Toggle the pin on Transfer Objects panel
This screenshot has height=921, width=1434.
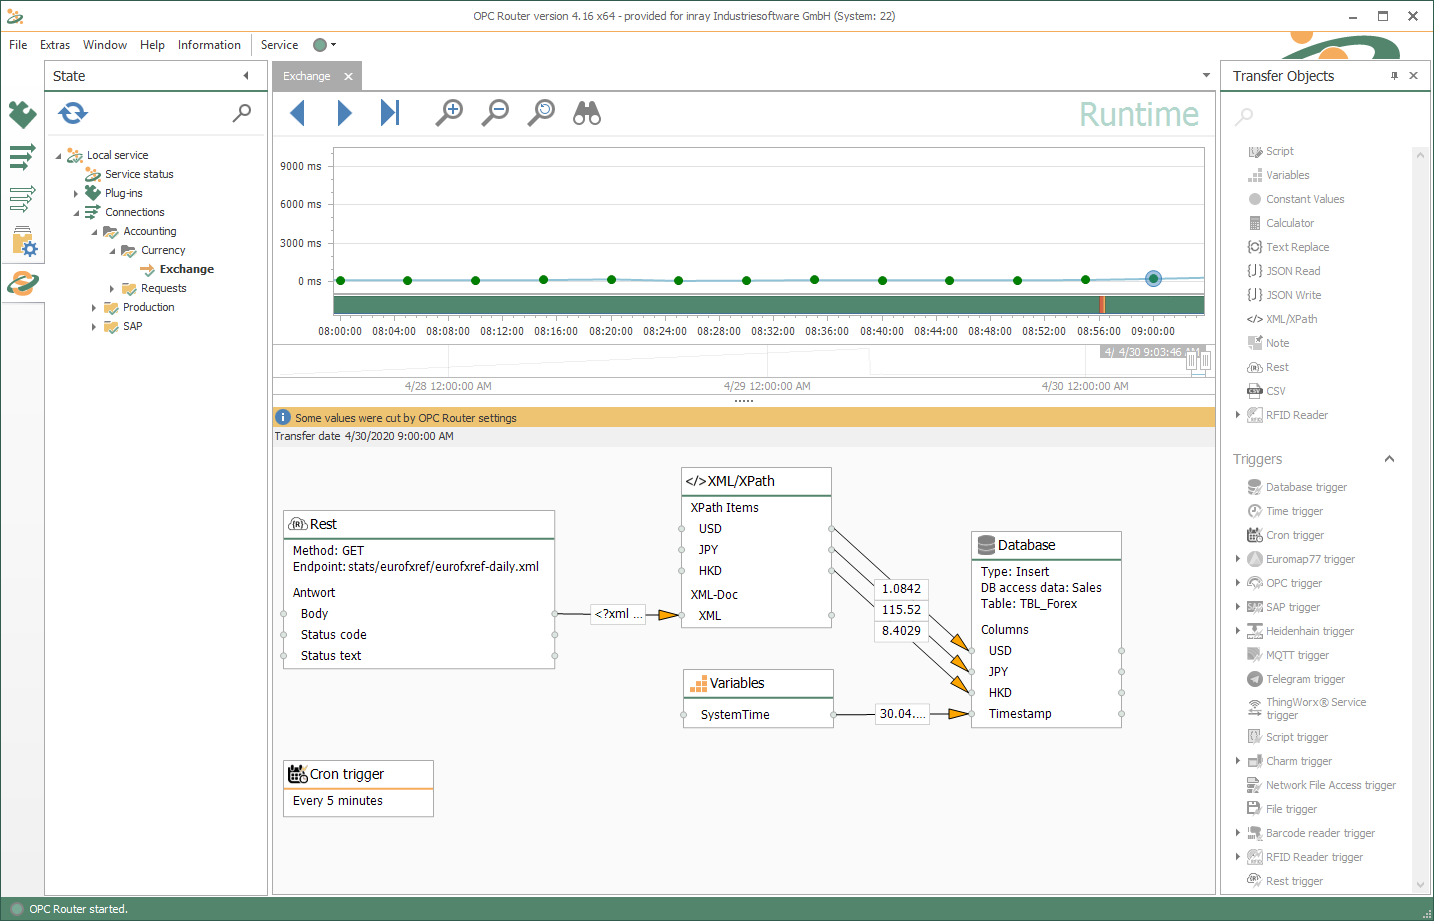pyautogui.click(x=1394, y=76)
